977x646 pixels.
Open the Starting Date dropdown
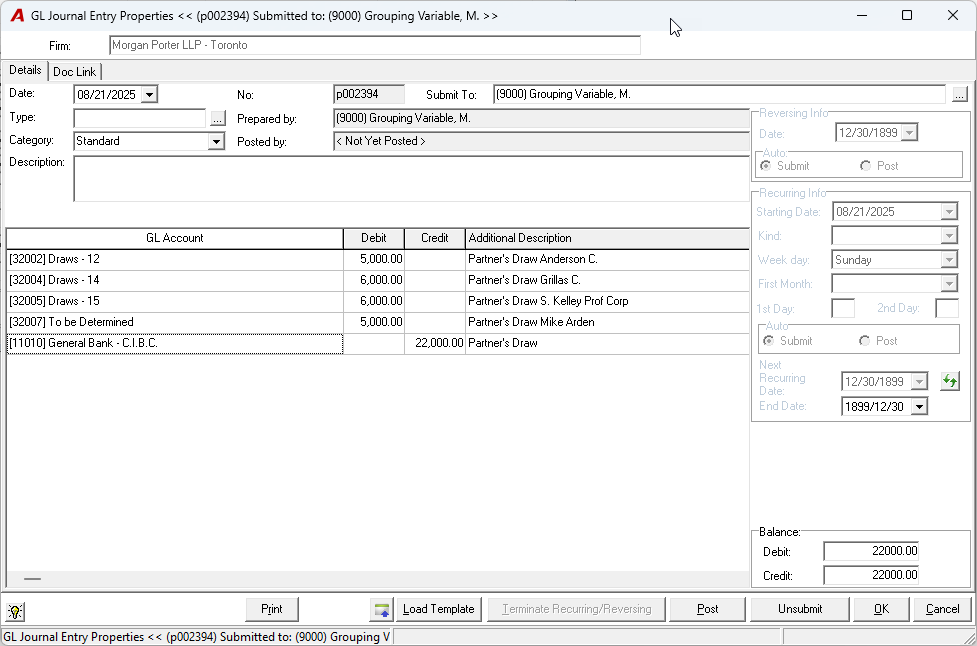[949, 212]
